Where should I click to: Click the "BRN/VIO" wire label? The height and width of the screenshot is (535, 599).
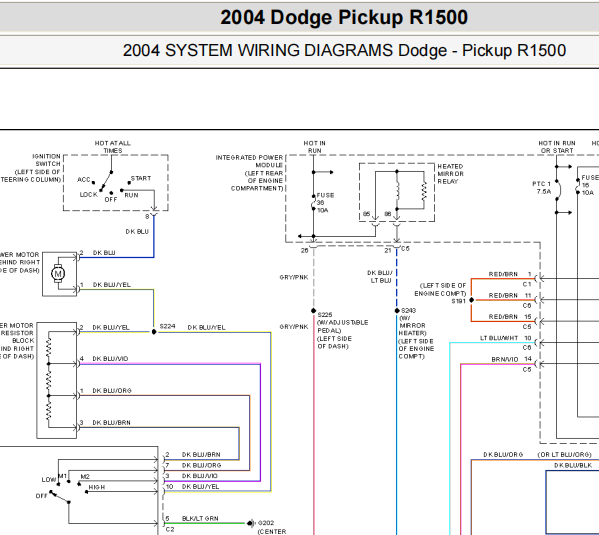[x=505, y=360]
